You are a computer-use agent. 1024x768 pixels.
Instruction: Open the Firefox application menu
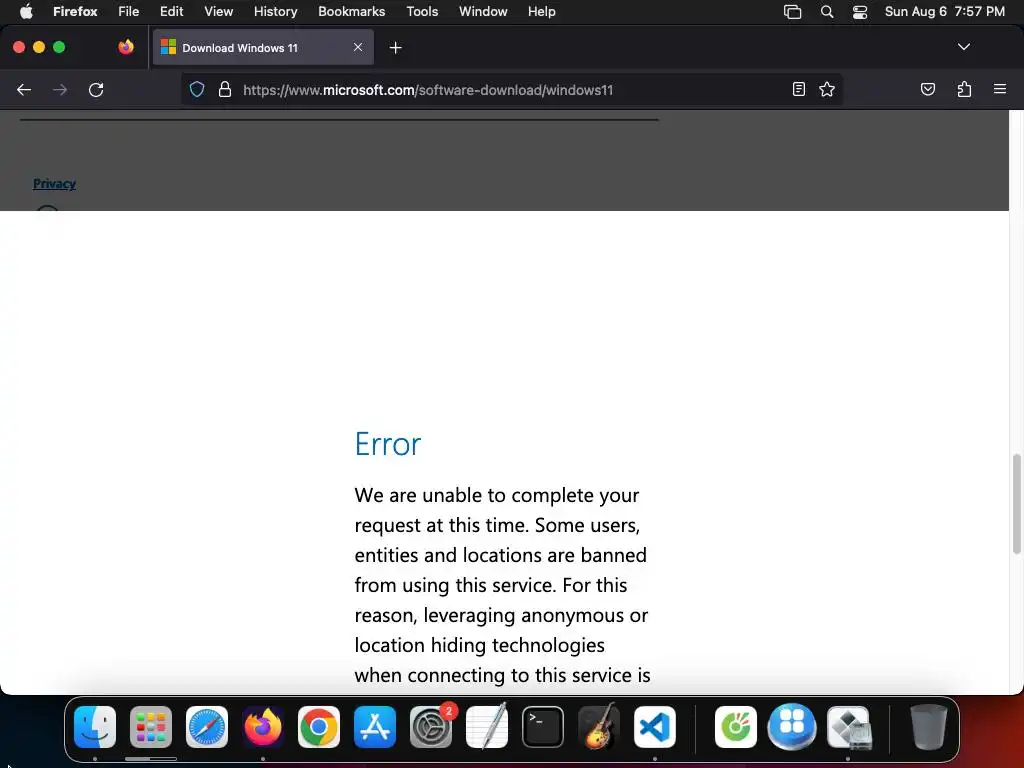tap(1000, 89)
